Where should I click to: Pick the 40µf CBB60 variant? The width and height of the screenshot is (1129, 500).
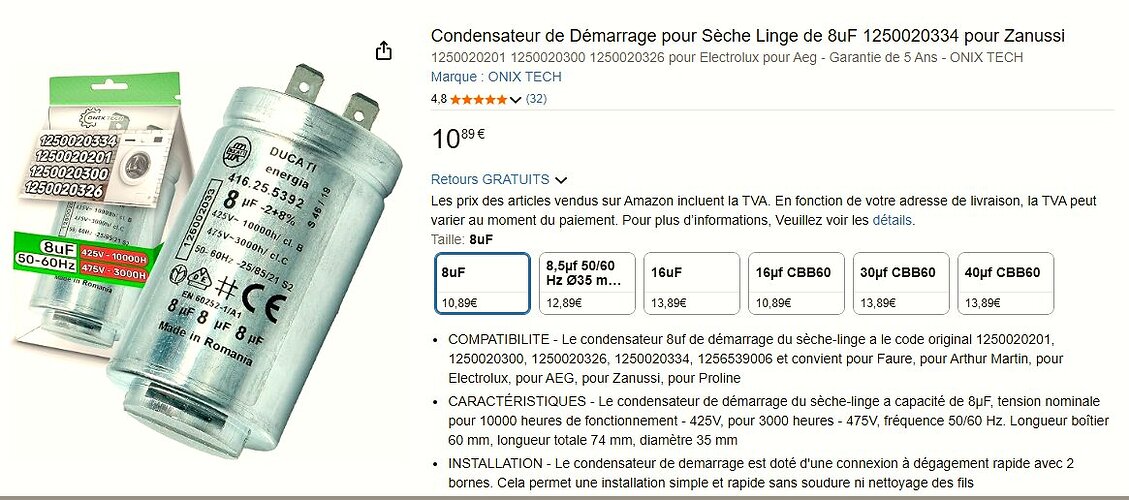[x=1005, y=283]
